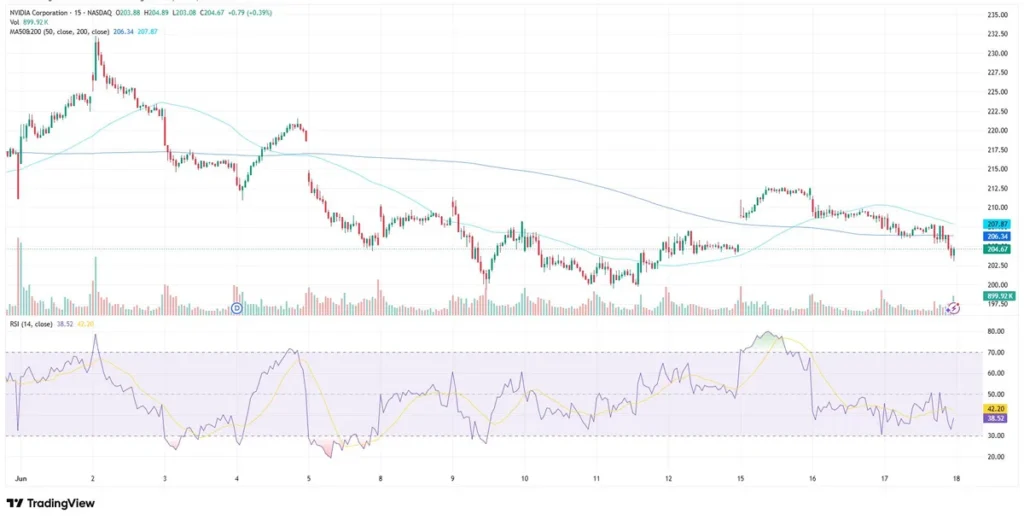This screenshot has height=520, width=1024.
Task: Click the purple 38.52 RSI tag on axis
Action: 995,417
